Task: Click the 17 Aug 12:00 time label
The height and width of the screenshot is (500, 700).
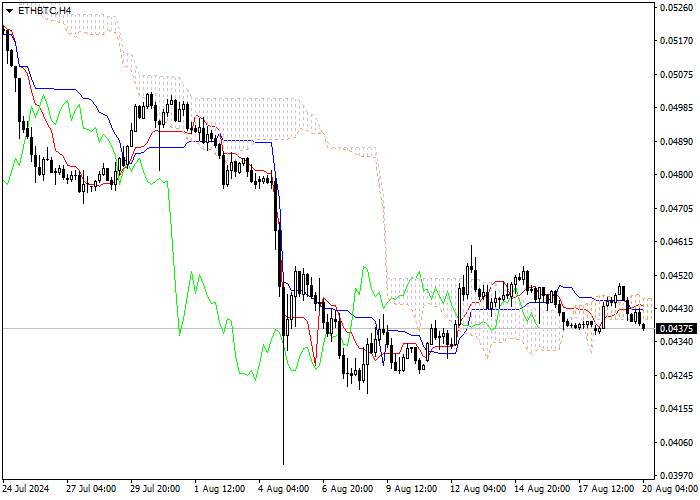Action: (606, 489)
